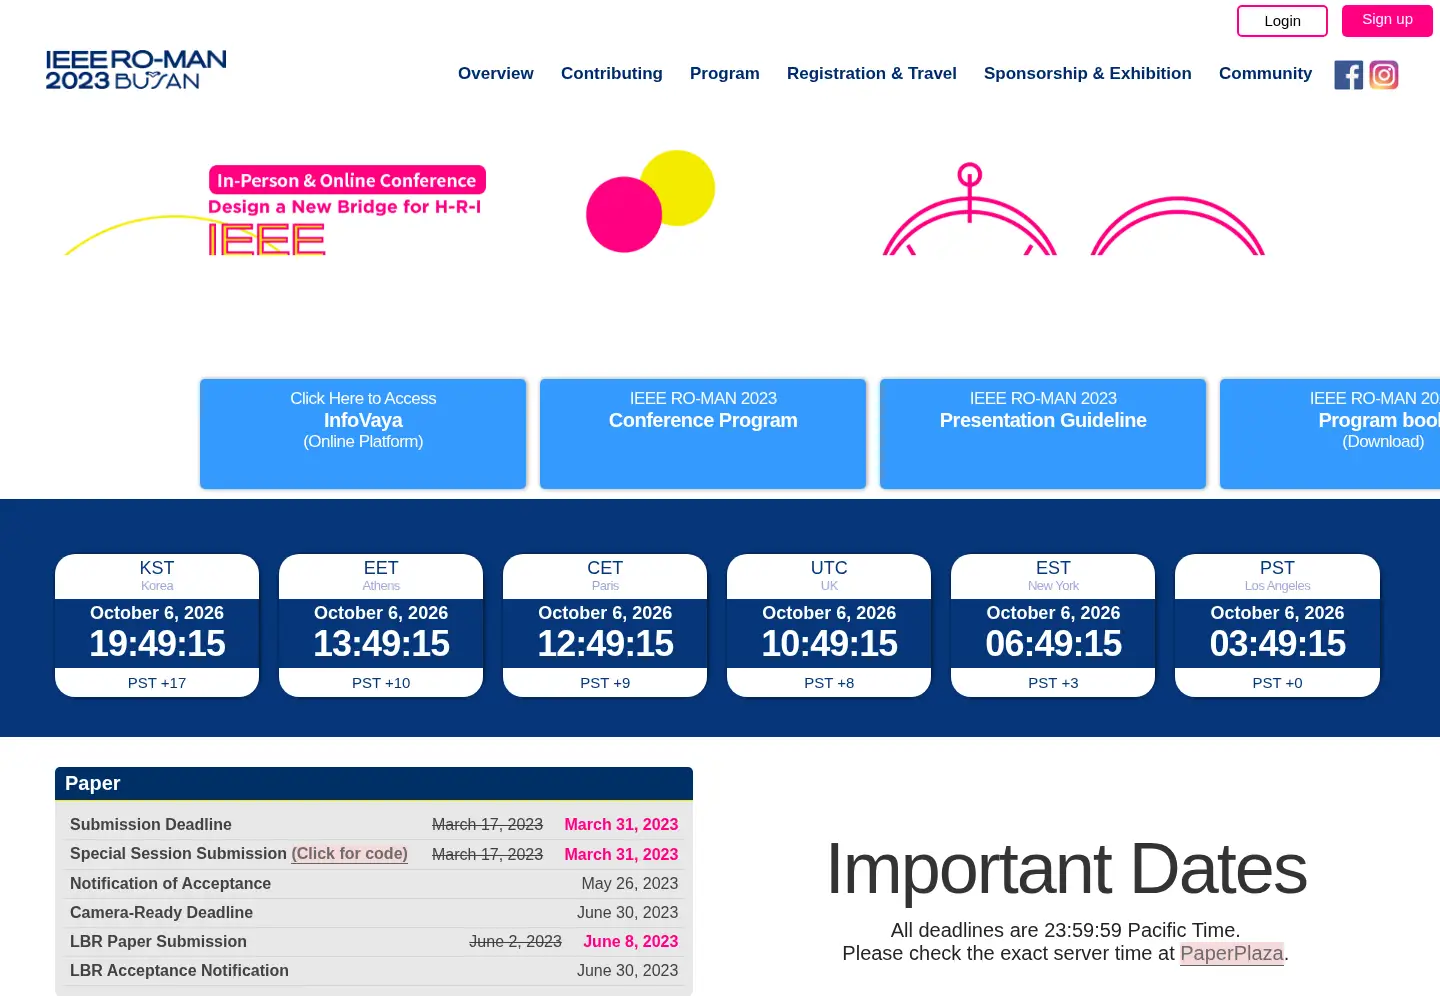The height and width of the screenshot is (1000, 1440).
Task: Click the KST Korea clock card
Action: tap(157, 625)
